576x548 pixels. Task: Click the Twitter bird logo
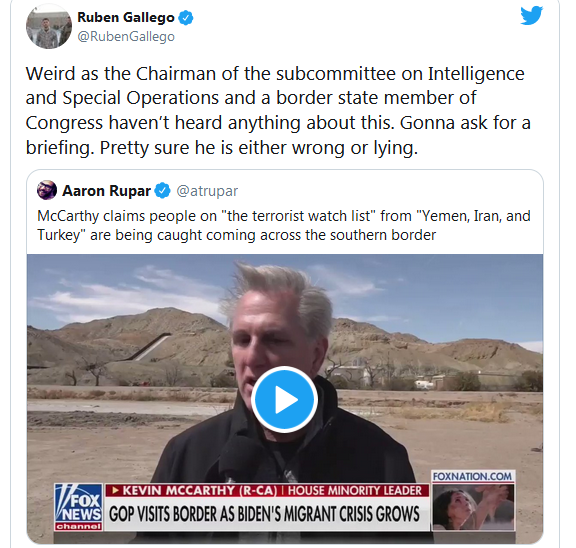(x=531, y=15)
